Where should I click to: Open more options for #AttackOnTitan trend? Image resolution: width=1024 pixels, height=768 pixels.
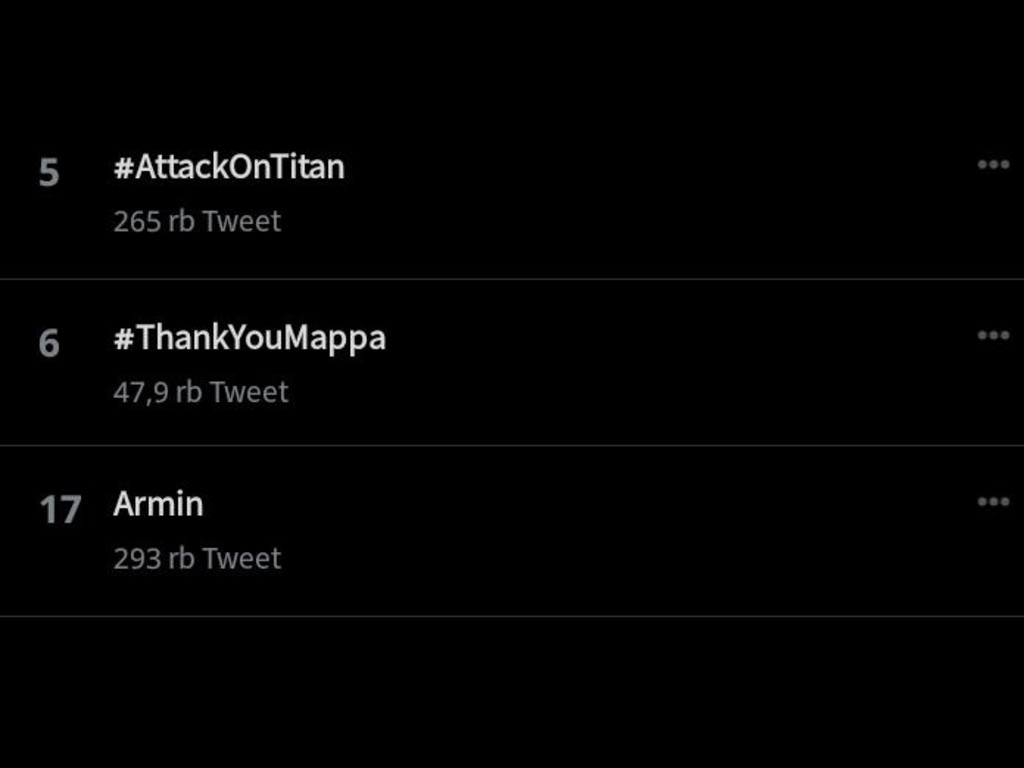993,165
